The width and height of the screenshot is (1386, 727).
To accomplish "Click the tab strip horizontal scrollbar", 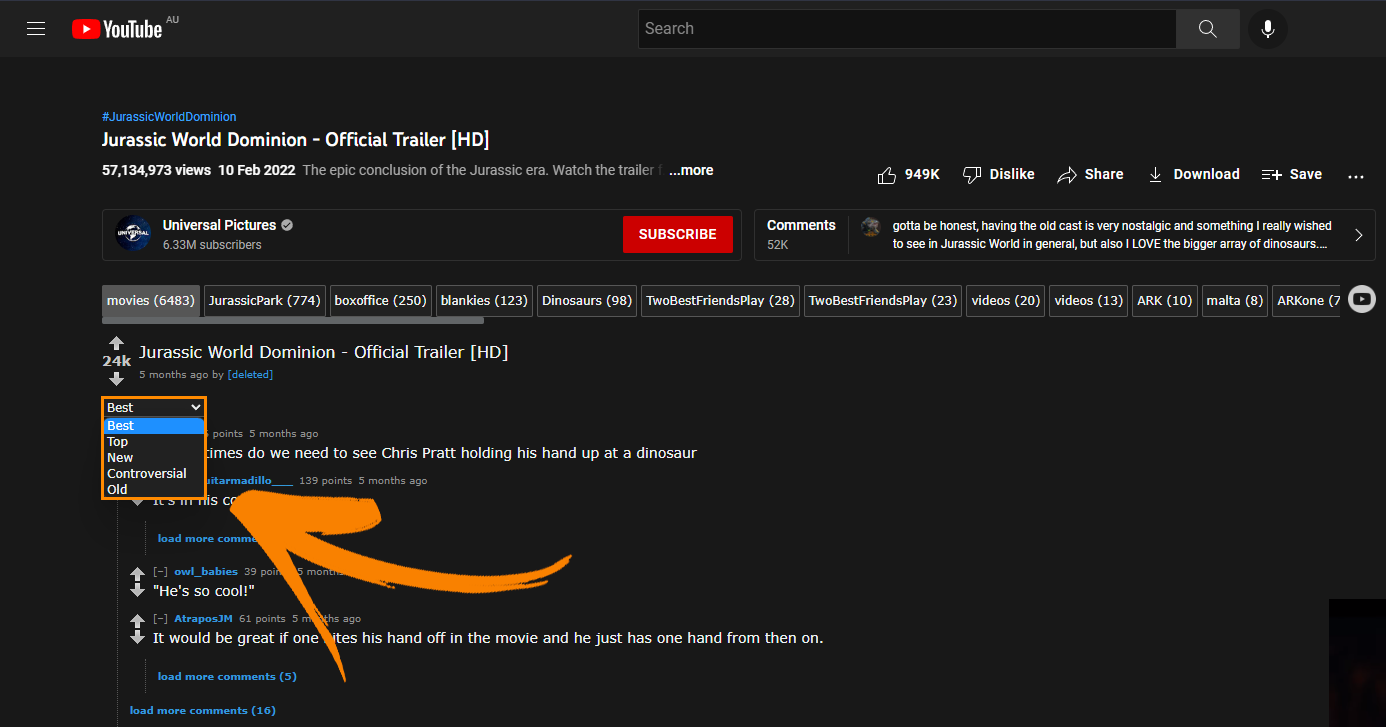I will tap(293, 321).
